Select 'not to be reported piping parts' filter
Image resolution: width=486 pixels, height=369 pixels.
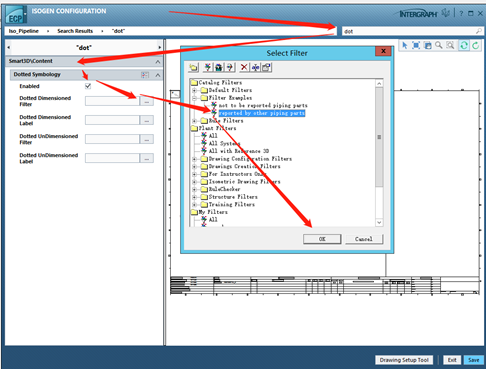(263, 106)
